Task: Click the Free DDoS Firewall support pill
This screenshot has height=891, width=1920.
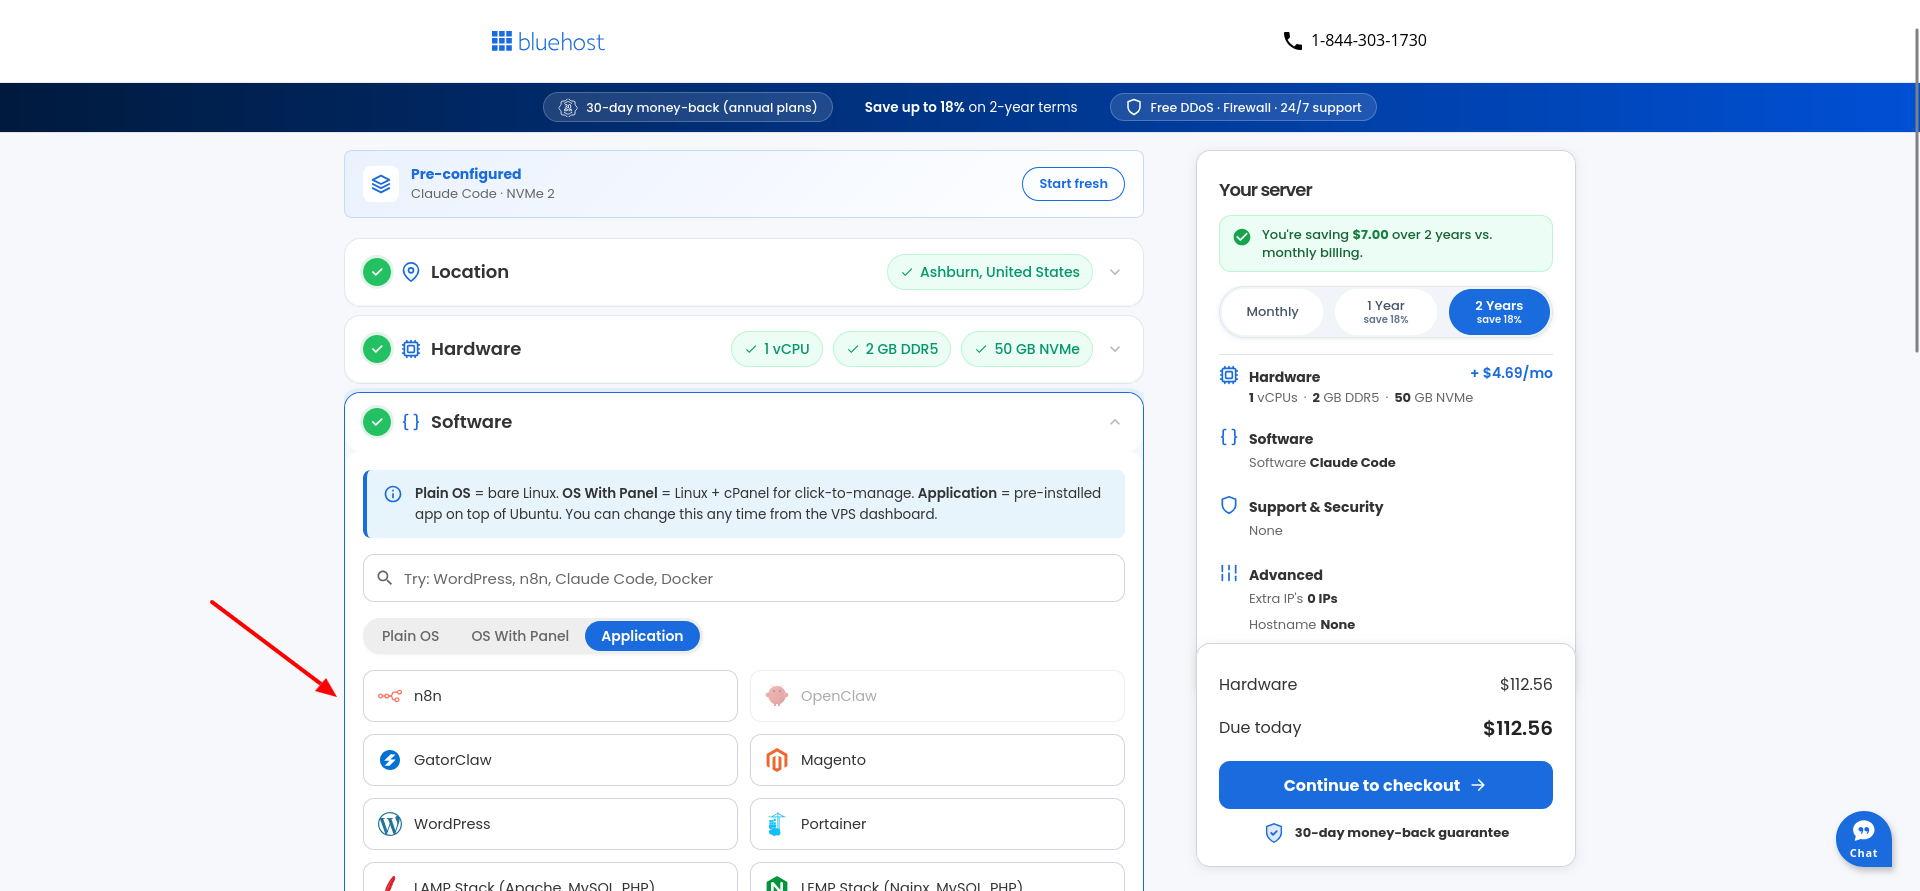Action: pyautogui.click(x=1243, y=107)
